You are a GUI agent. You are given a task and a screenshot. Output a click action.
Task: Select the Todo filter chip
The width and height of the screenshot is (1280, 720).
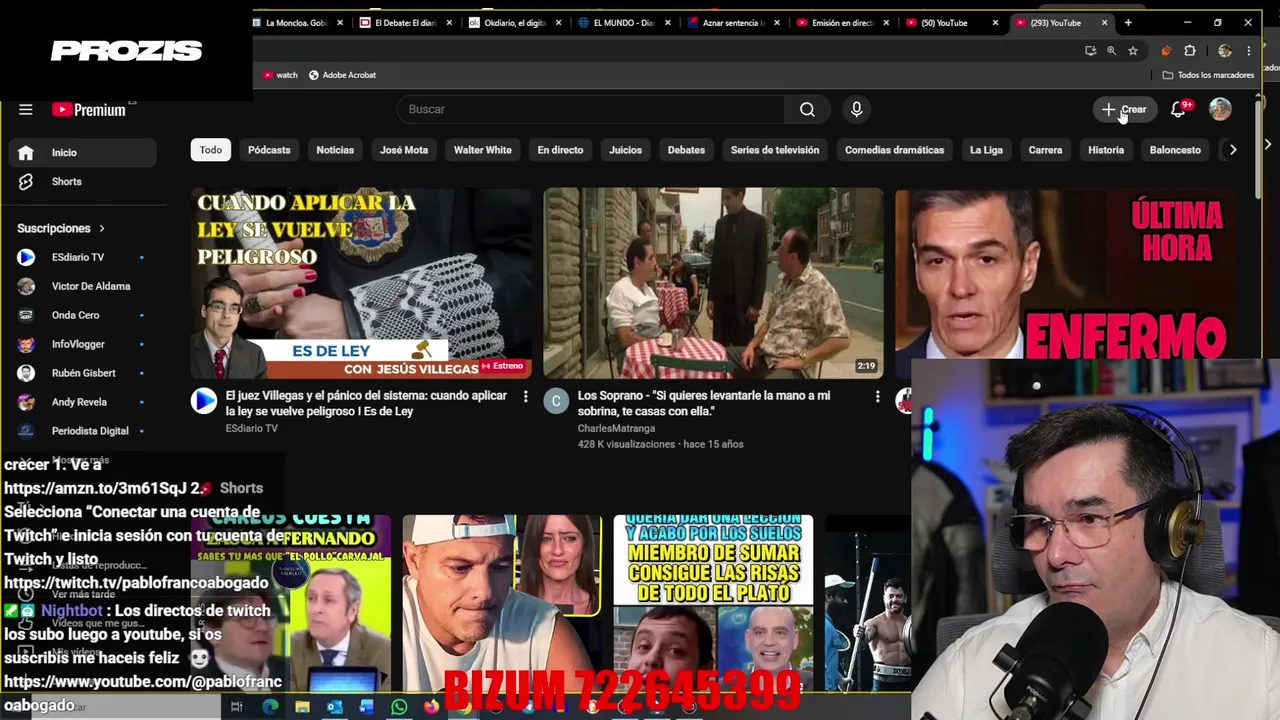tap(211, 150)
